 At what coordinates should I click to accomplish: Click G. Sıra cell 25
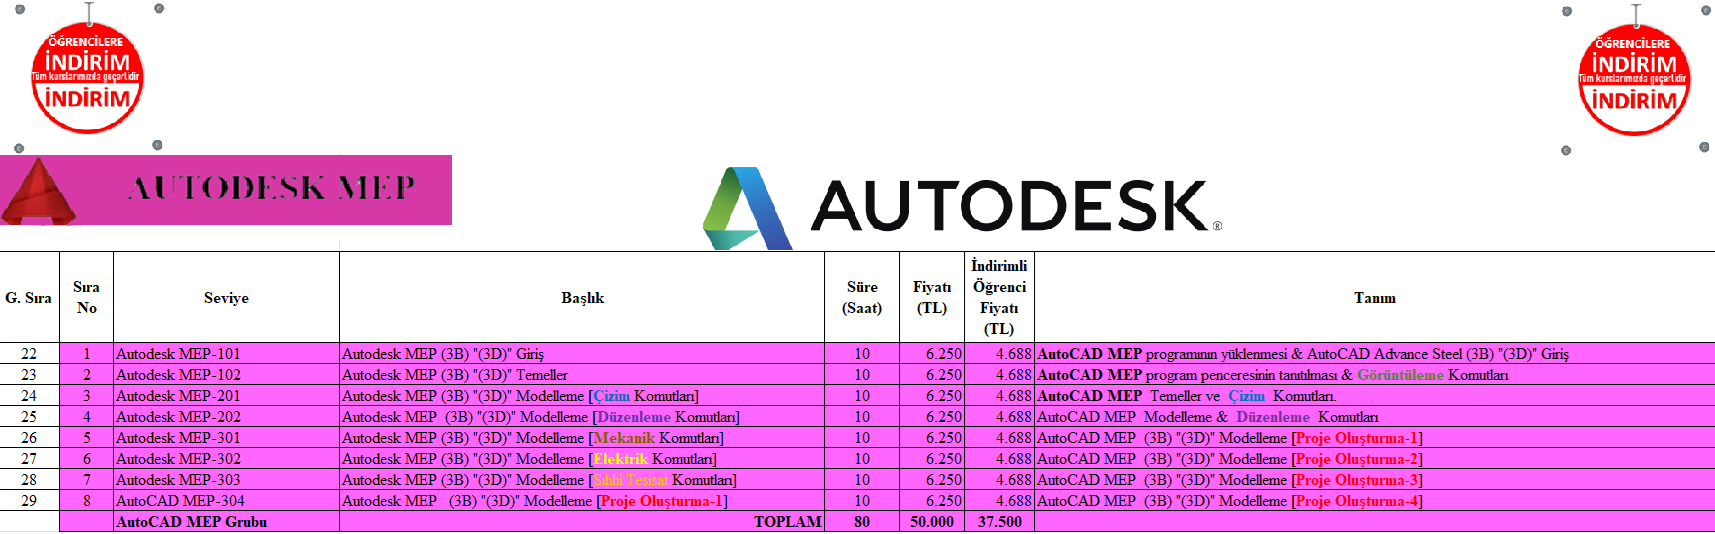tap(29, 417)
